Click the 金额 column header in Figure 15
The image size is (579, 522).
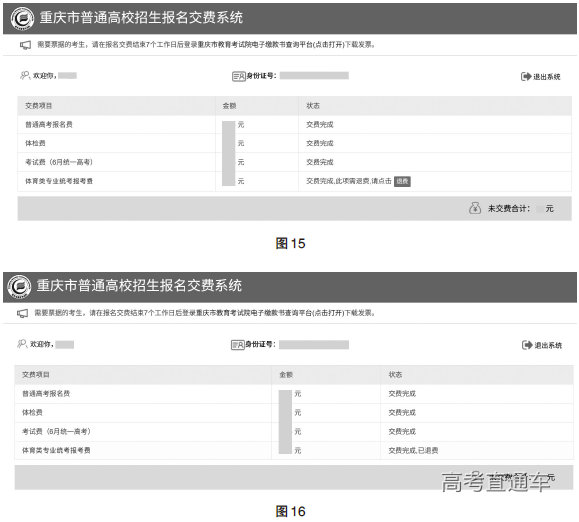(229, 106)
